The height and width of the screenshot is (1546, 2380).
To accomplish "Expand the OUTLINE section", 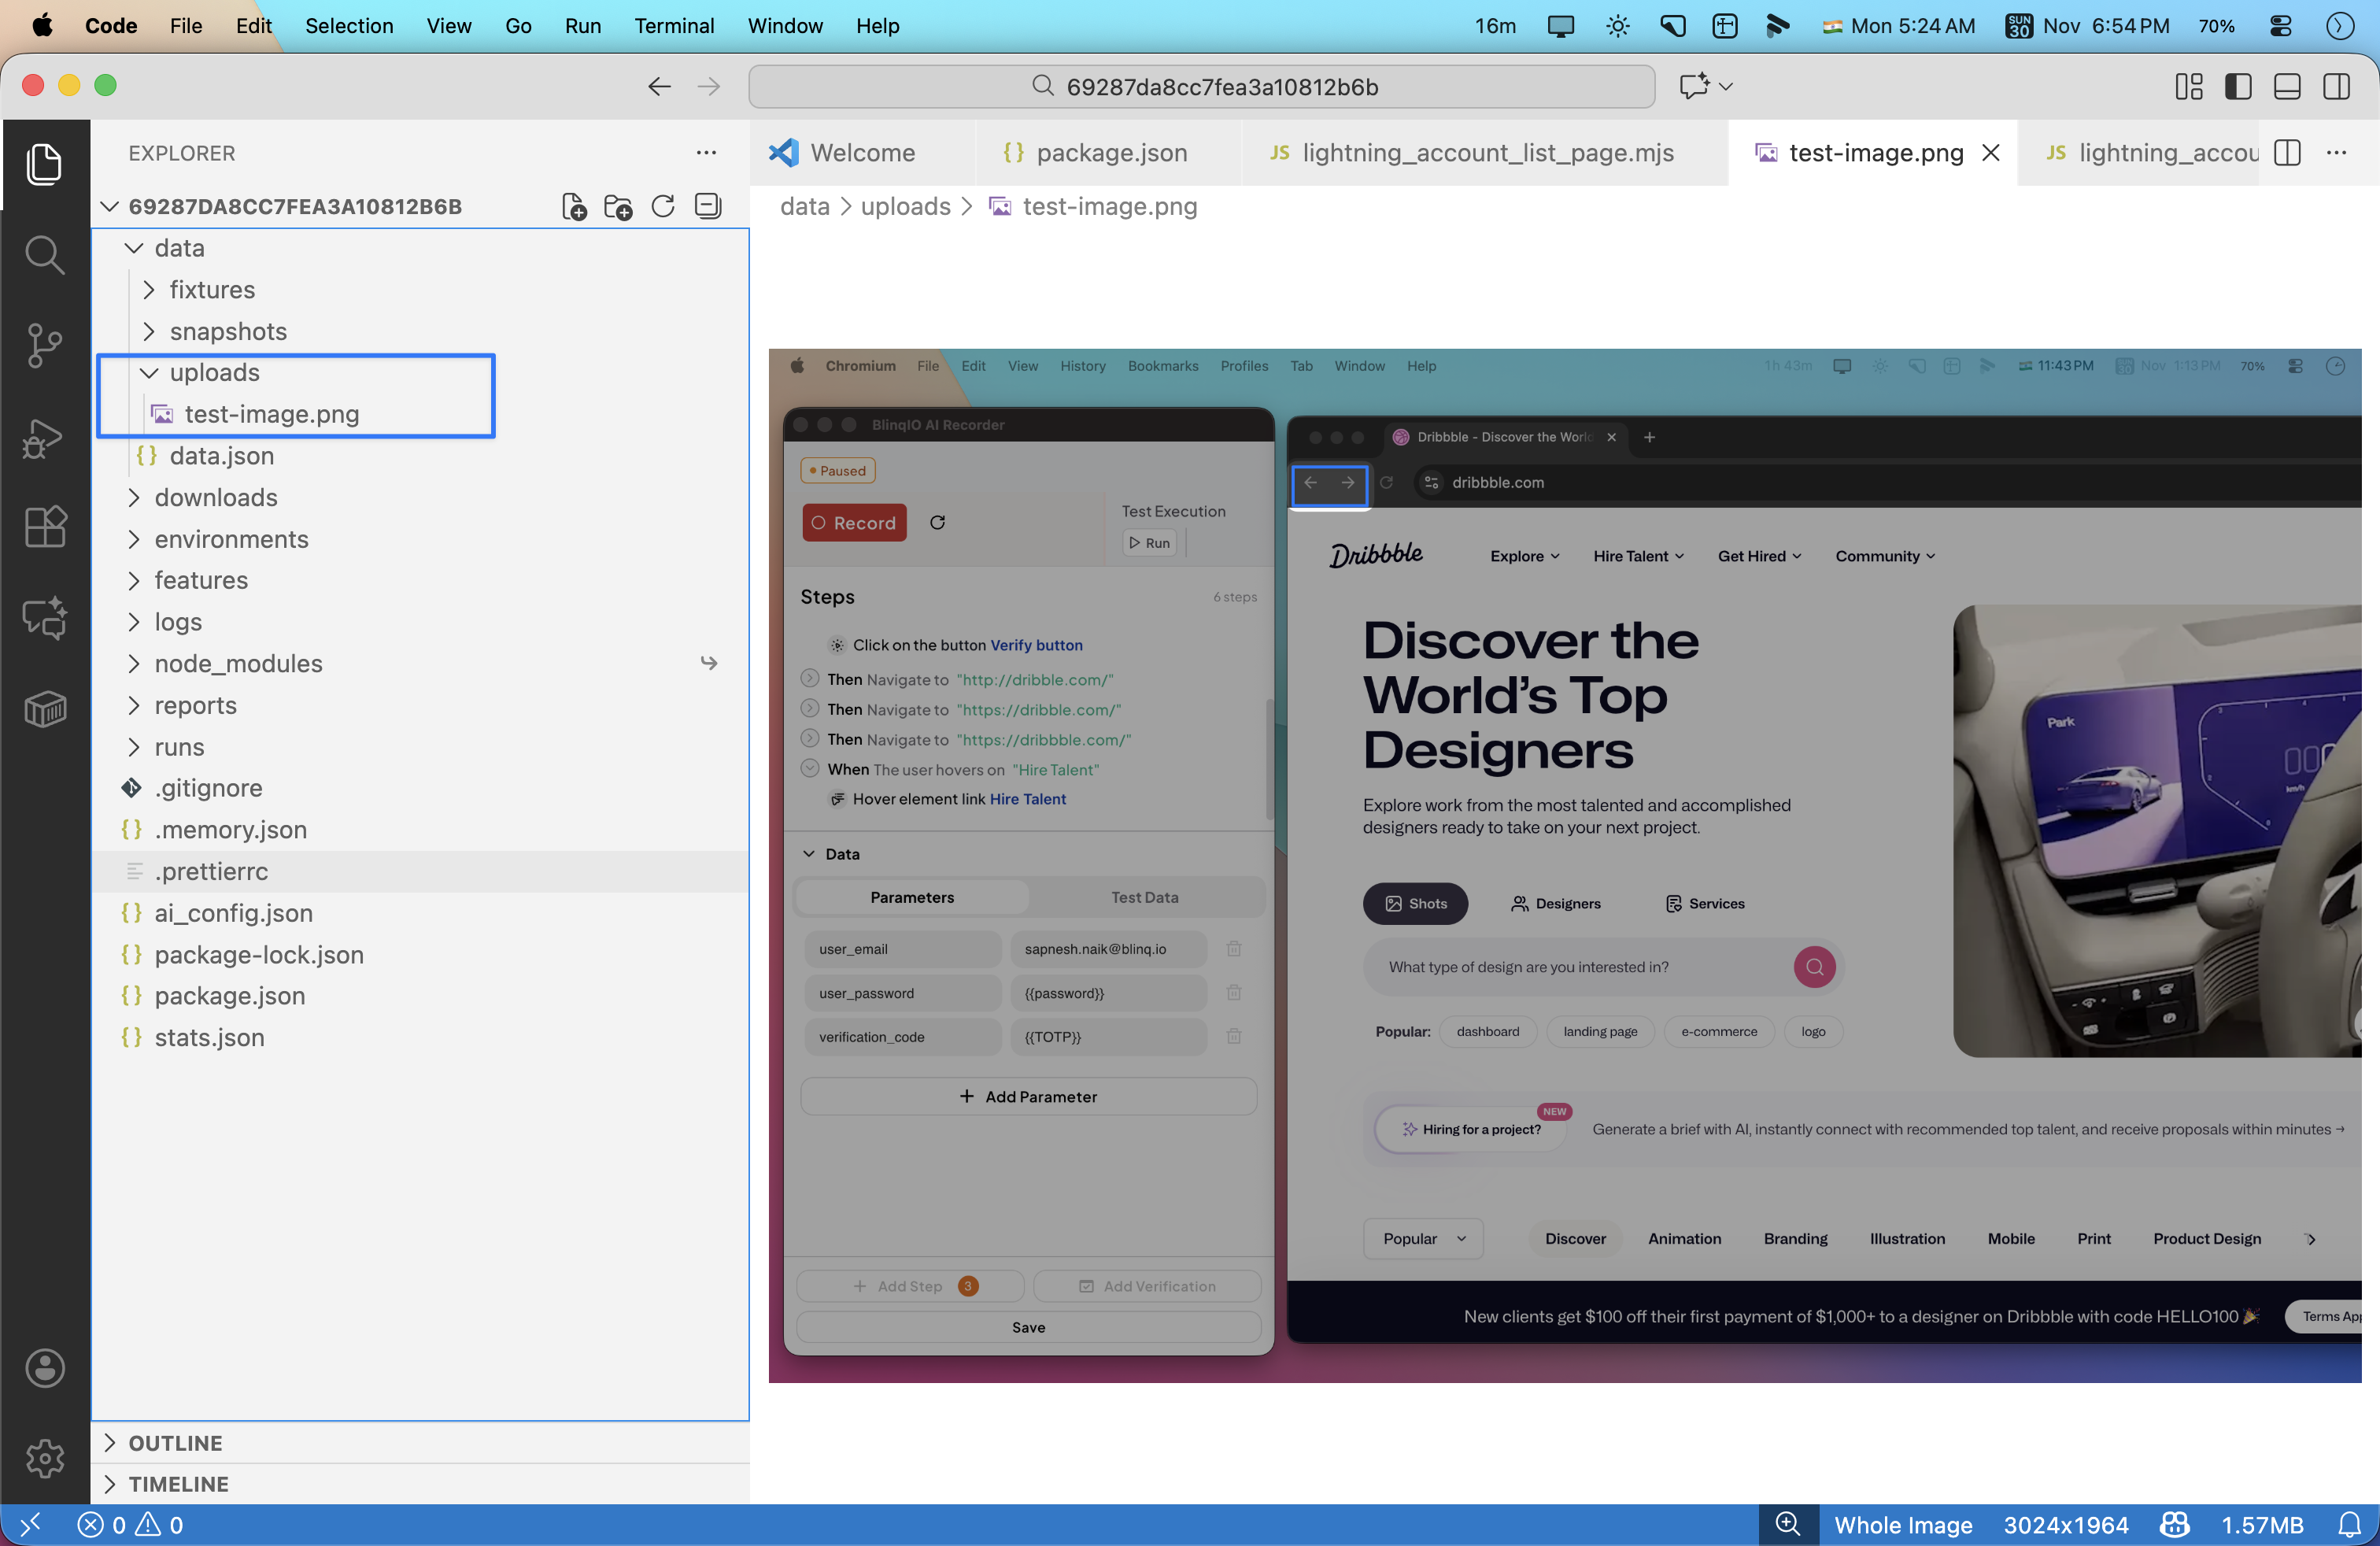I will coord(176,1442).
